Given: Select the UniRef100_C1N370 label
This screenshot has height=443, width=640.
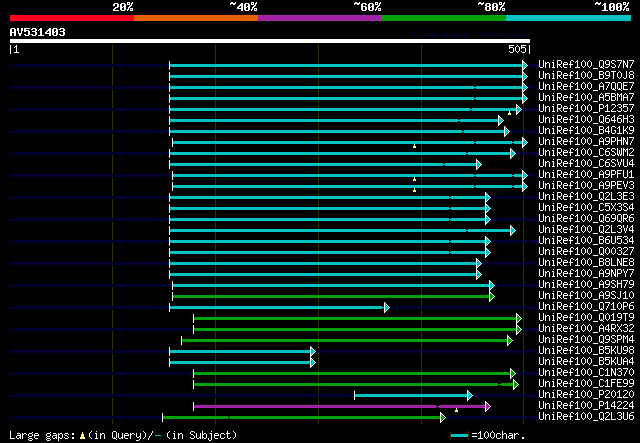Looking at the screenshot, I should (586, 373).
